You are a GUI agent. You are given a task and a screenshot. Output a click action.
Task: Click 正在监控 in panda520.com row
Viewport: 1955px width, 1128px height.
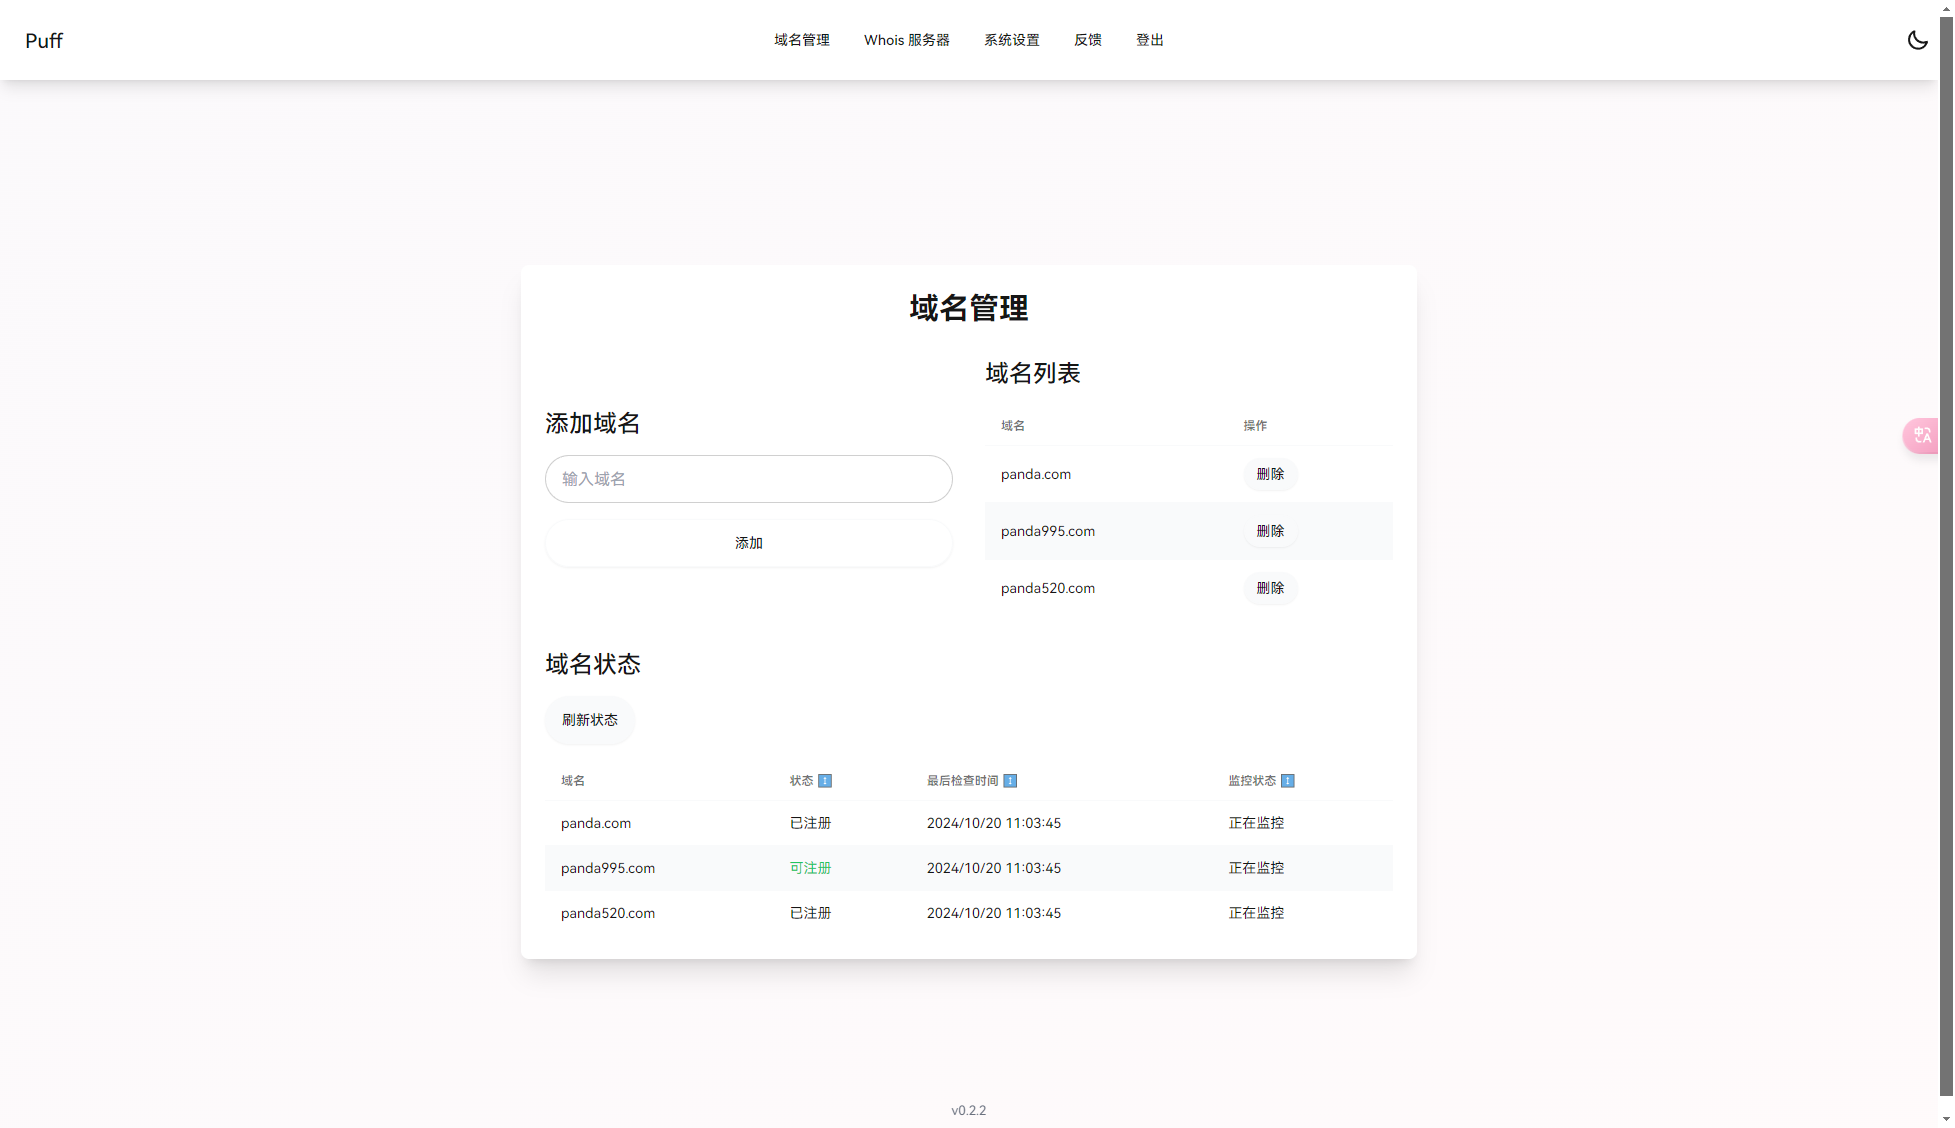point(1257,913)
